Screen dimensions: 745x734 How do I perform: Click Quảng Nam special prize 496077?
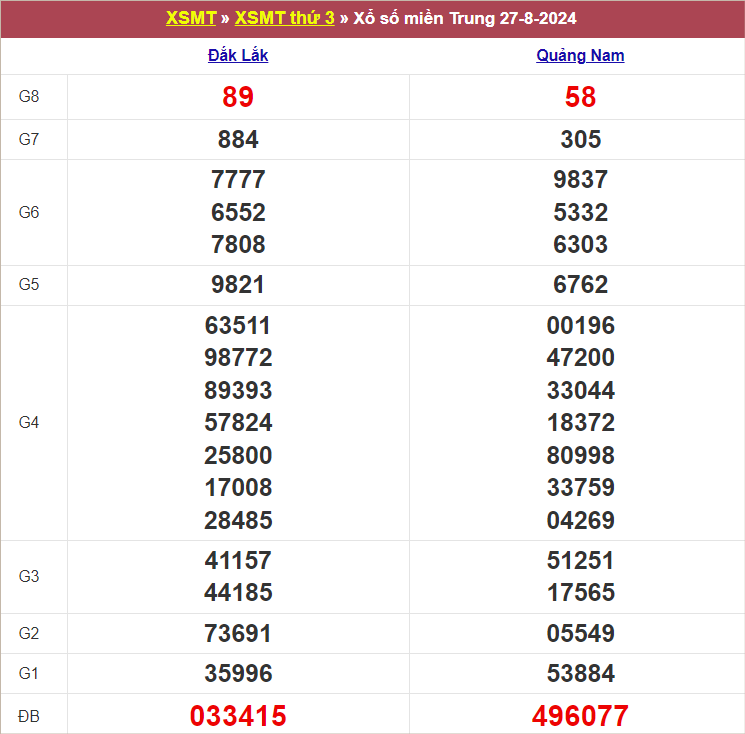580,716
